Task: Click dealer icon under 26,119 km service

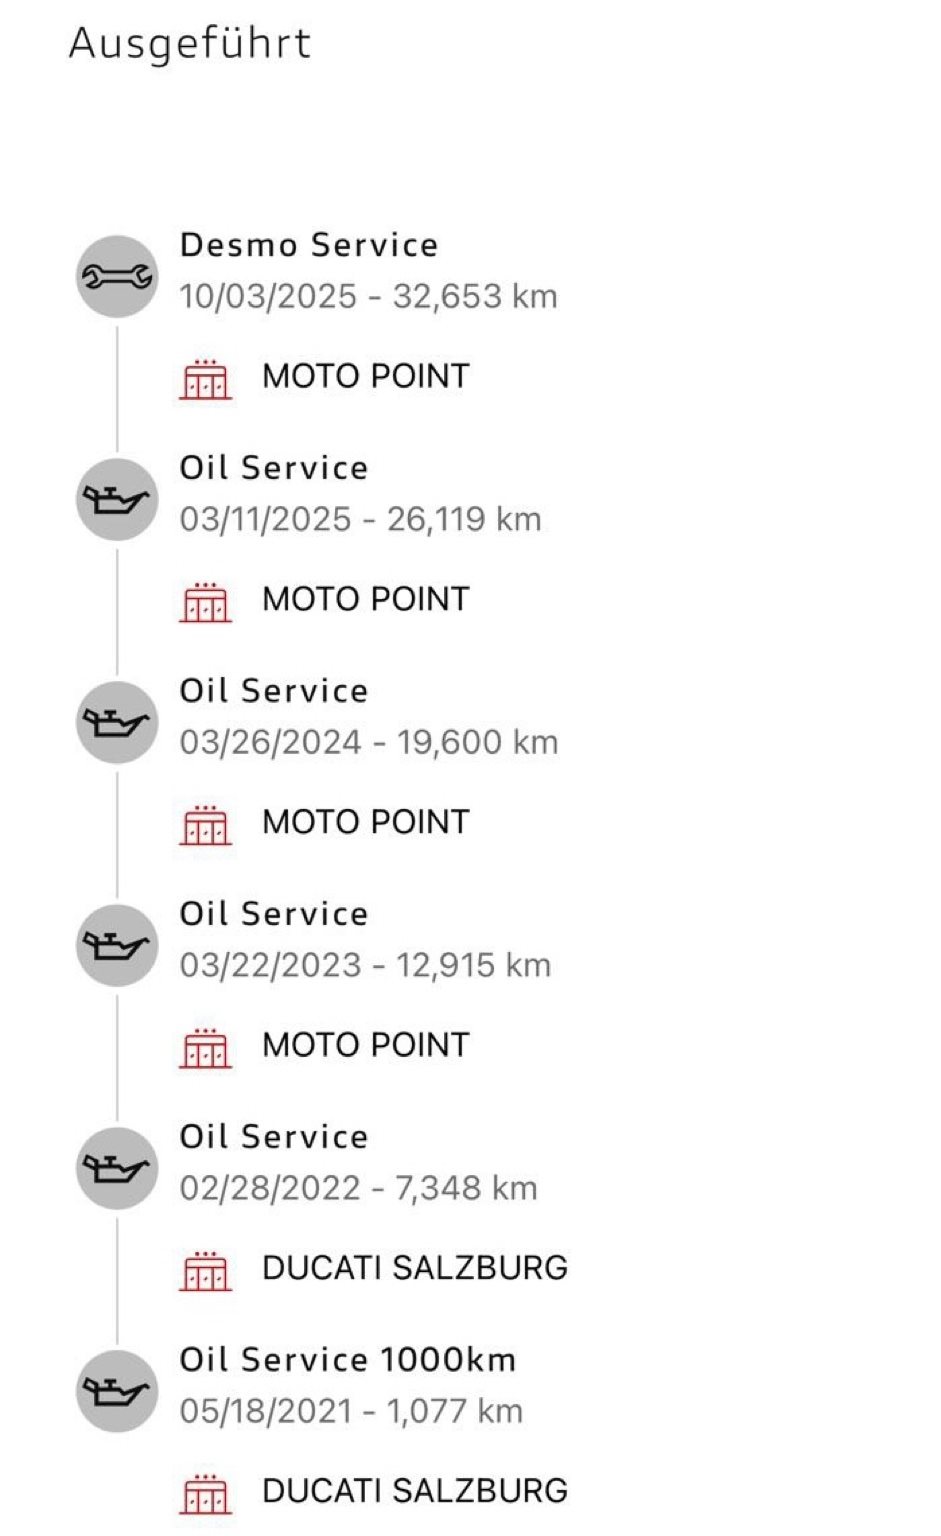Action: pyautogui.click(x=205, y=602)
